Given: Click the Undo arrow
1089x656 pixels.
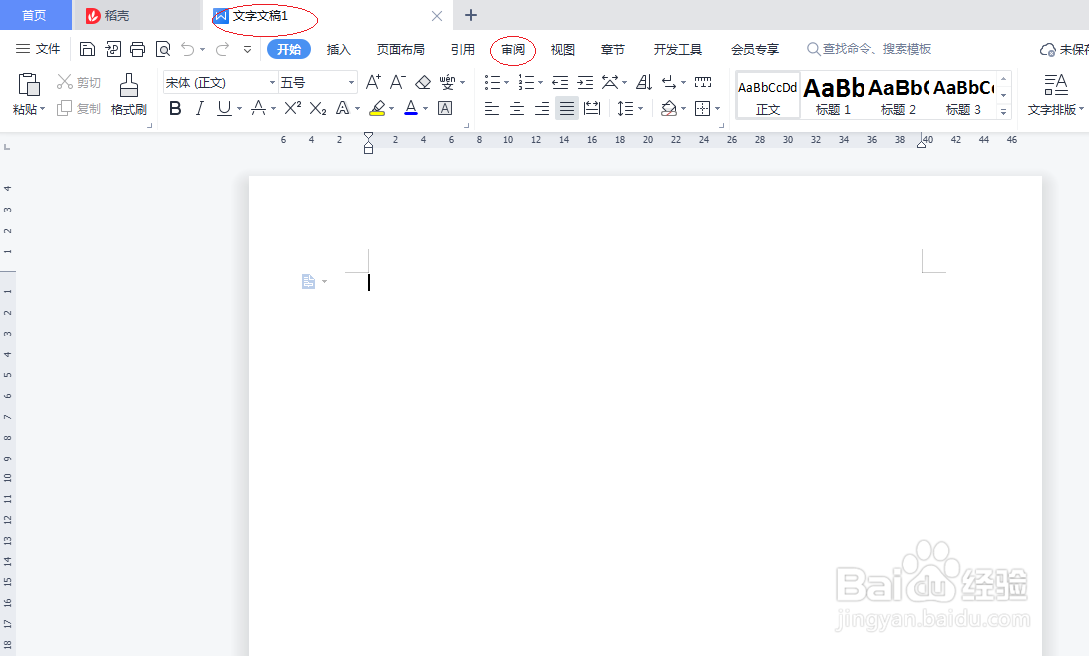Looking at the screenshot, I should 188,49.
